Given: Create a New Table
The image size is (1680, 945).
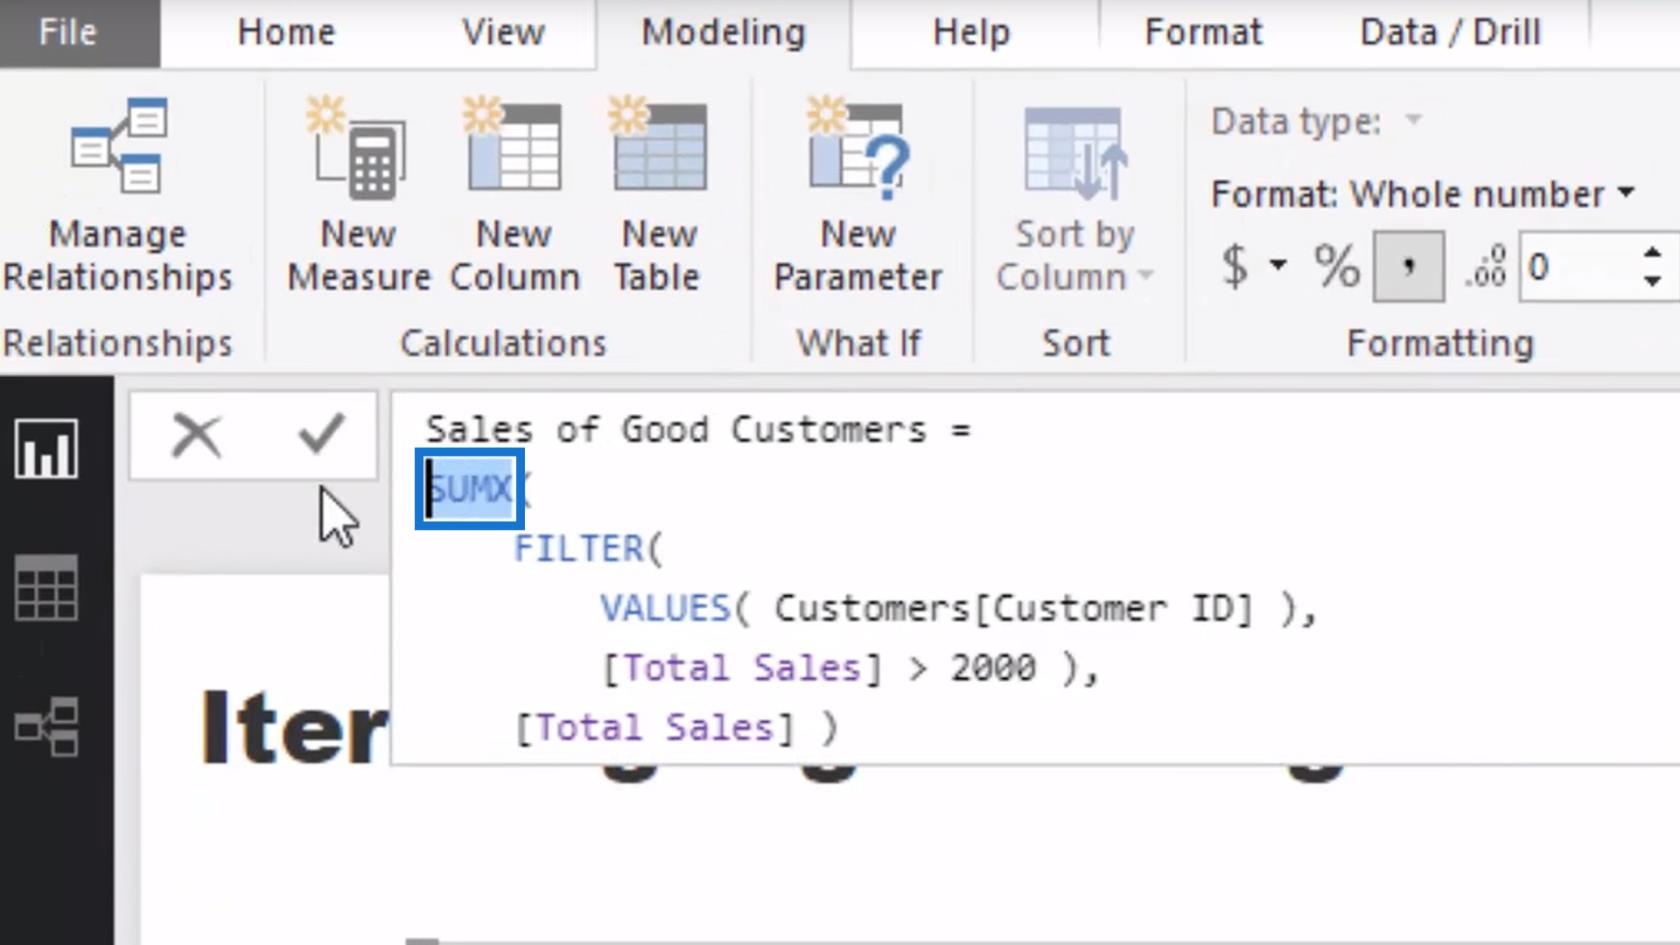Looking at the screenshot, I should coord(658,195).
